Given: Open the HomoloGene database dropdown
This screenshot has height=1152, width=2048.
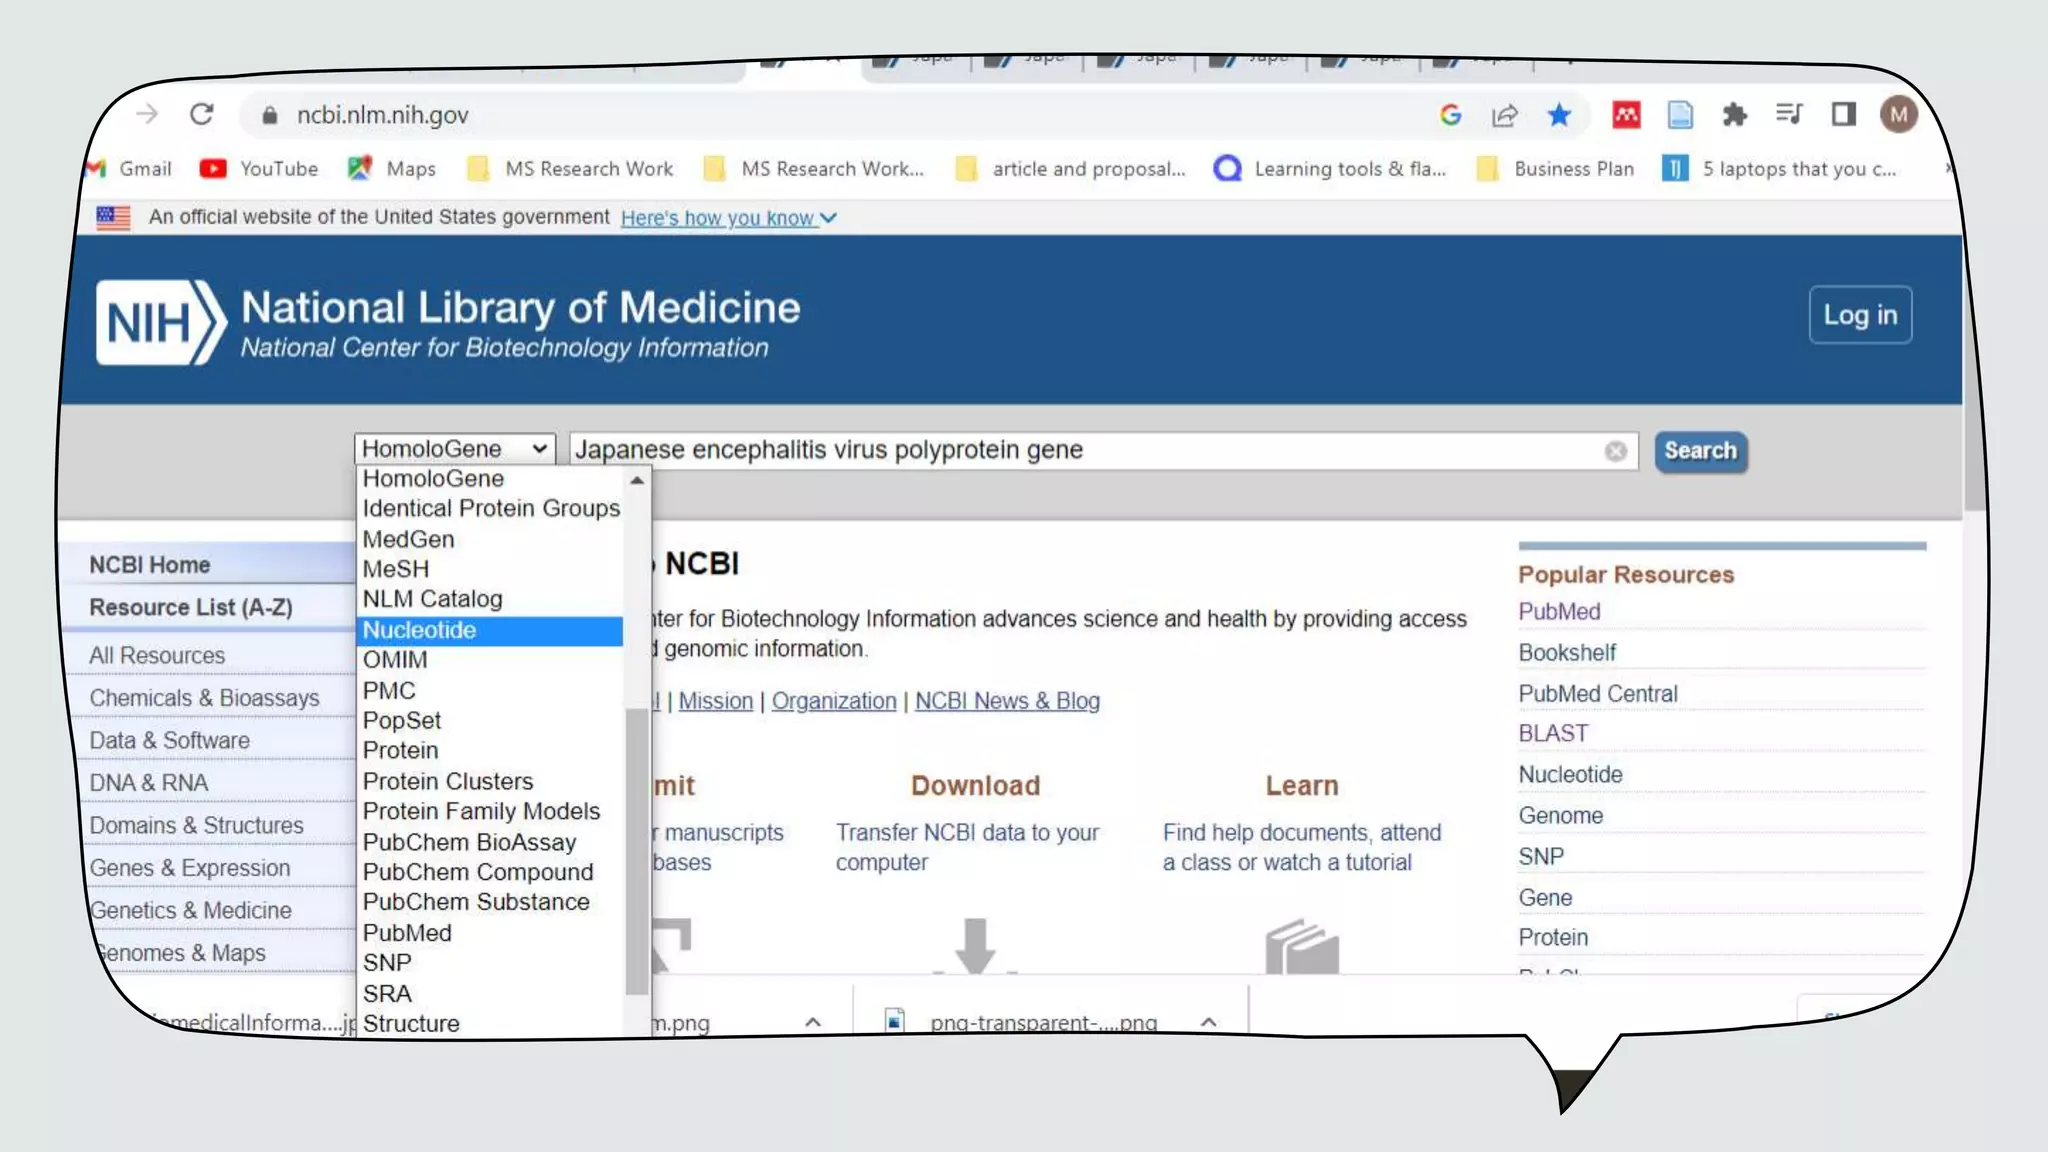Looking at the screenshot, I should (454, 449).
